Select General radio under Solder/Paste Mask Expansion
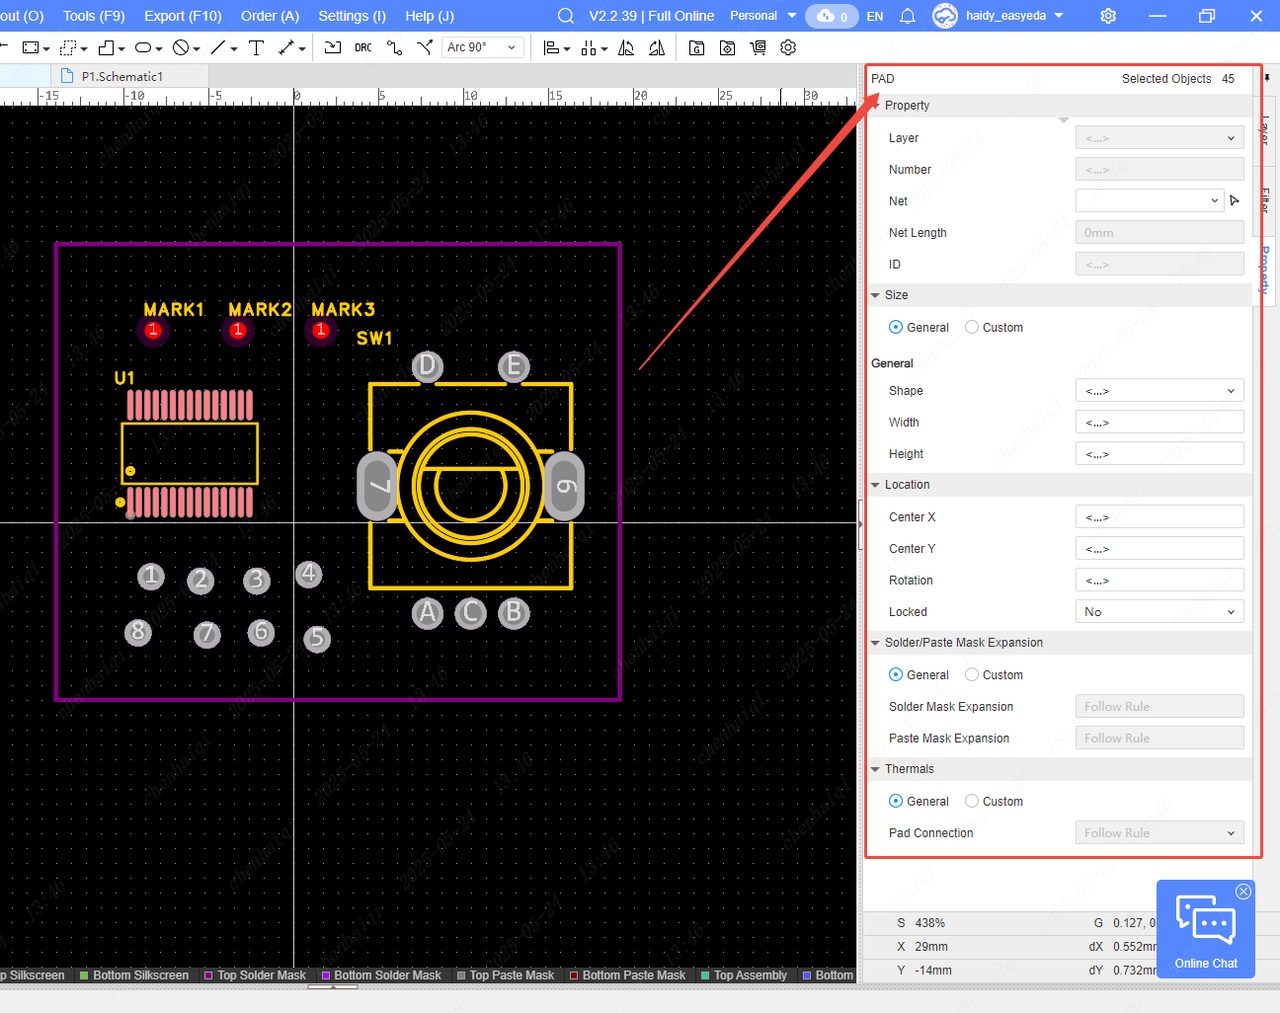This screenshot has width=1280, height=1013. pos(896,675)
